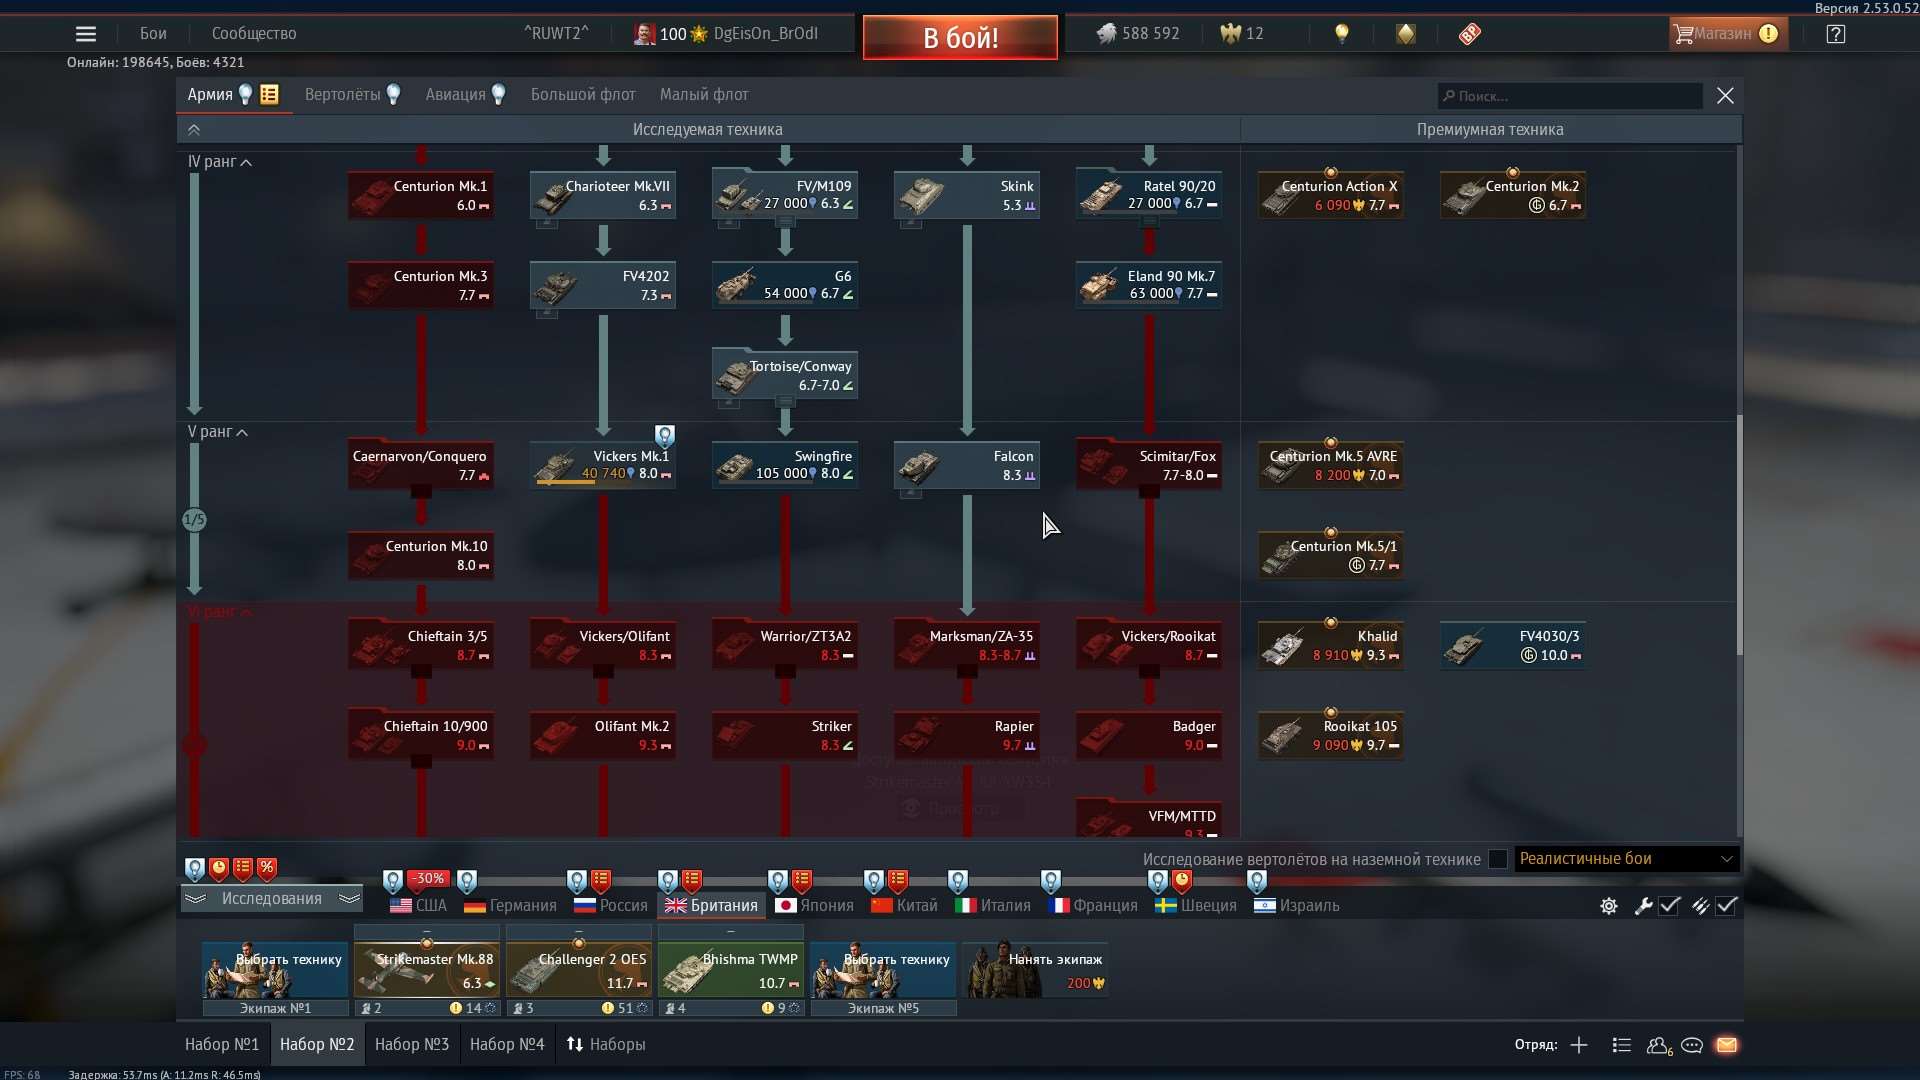Screen dimensions: 1920x1080
Task: Click the 1/5 rank progress marker
Action: (195, 520)
